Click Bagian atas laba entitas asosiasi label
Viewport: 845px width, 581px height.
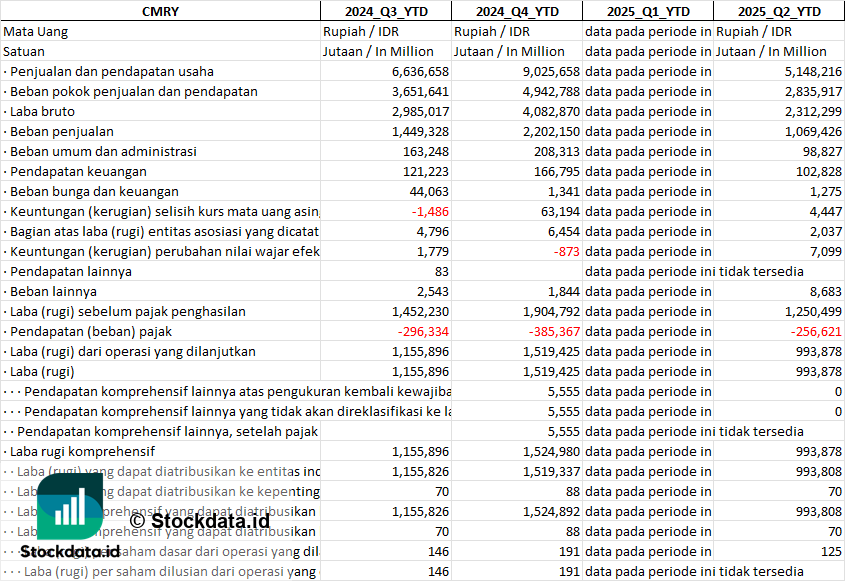[x=161, y=232]
